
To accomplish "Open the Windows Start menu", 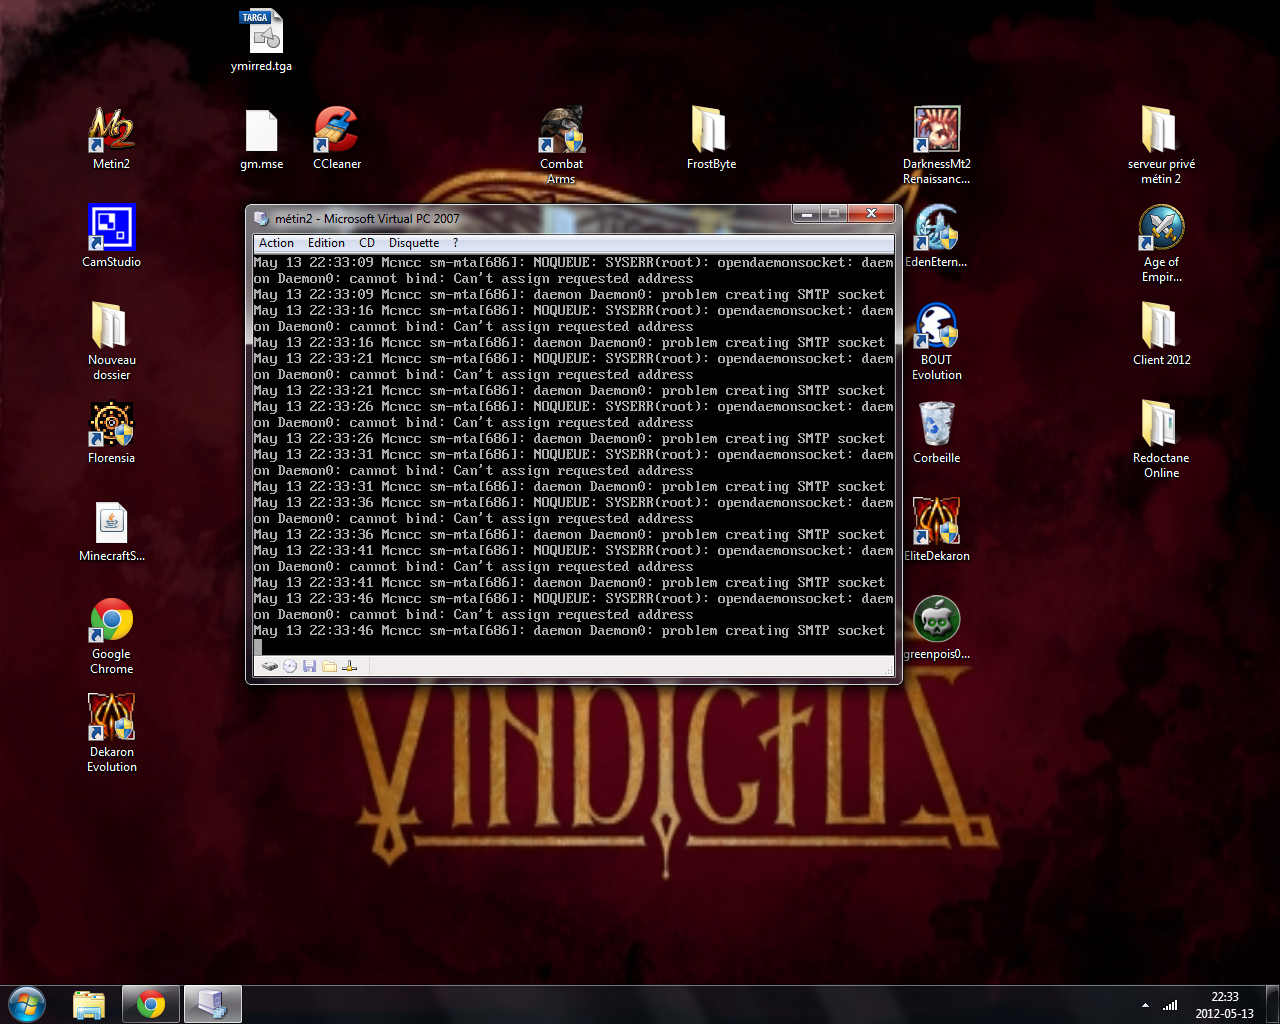I will click(27, 1004).
